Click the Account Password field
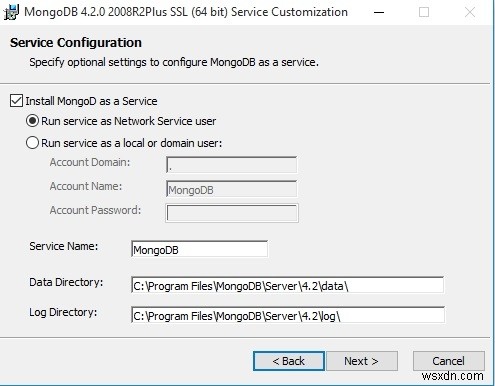 (232, 213)
